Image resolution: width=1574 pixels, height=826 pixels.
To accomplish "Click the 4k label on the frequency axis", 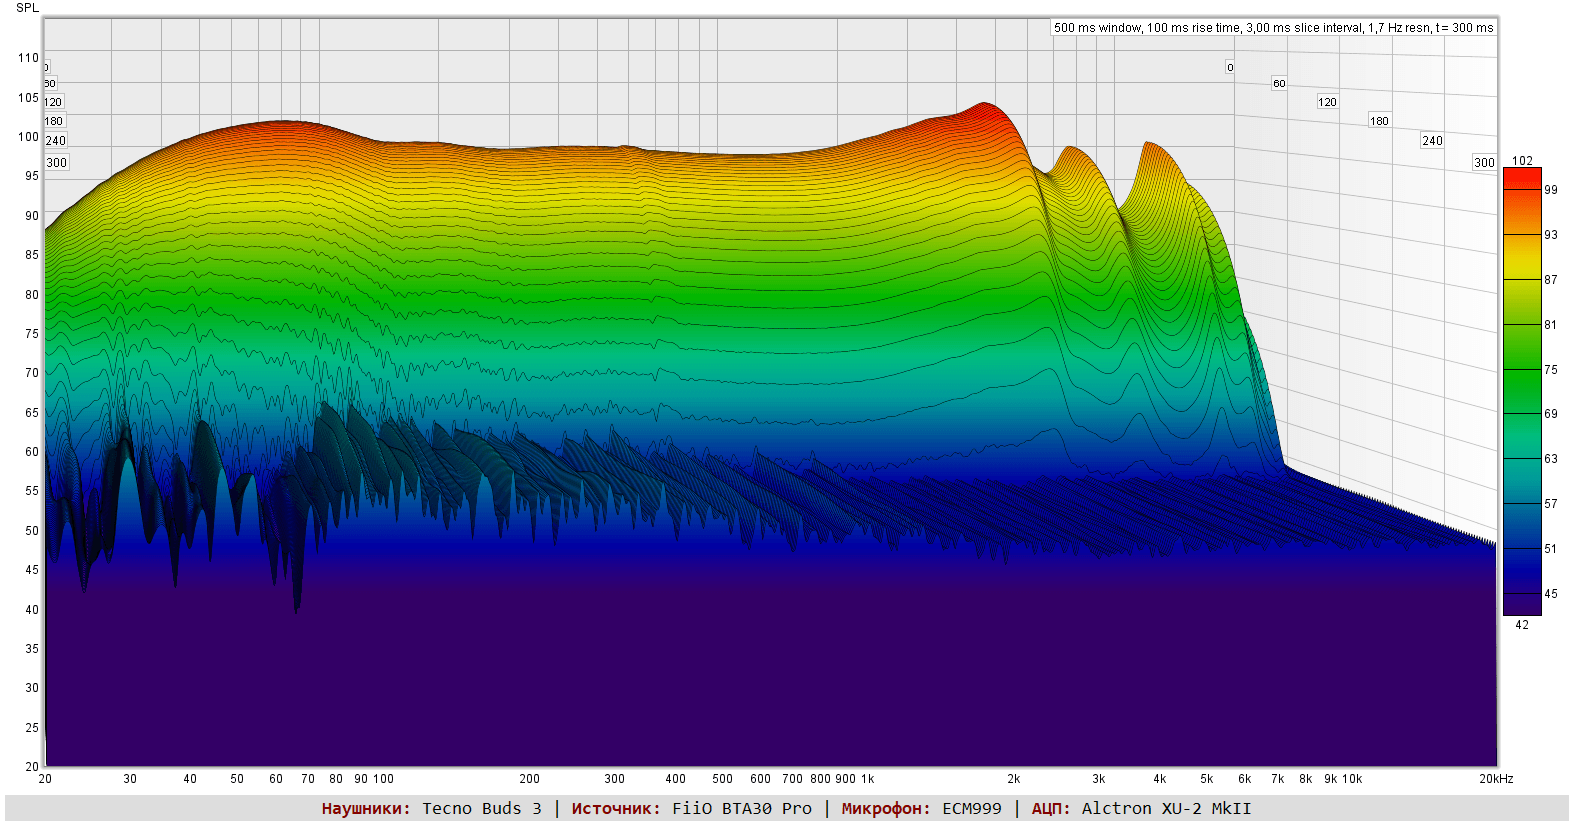I will [1160, 779].
